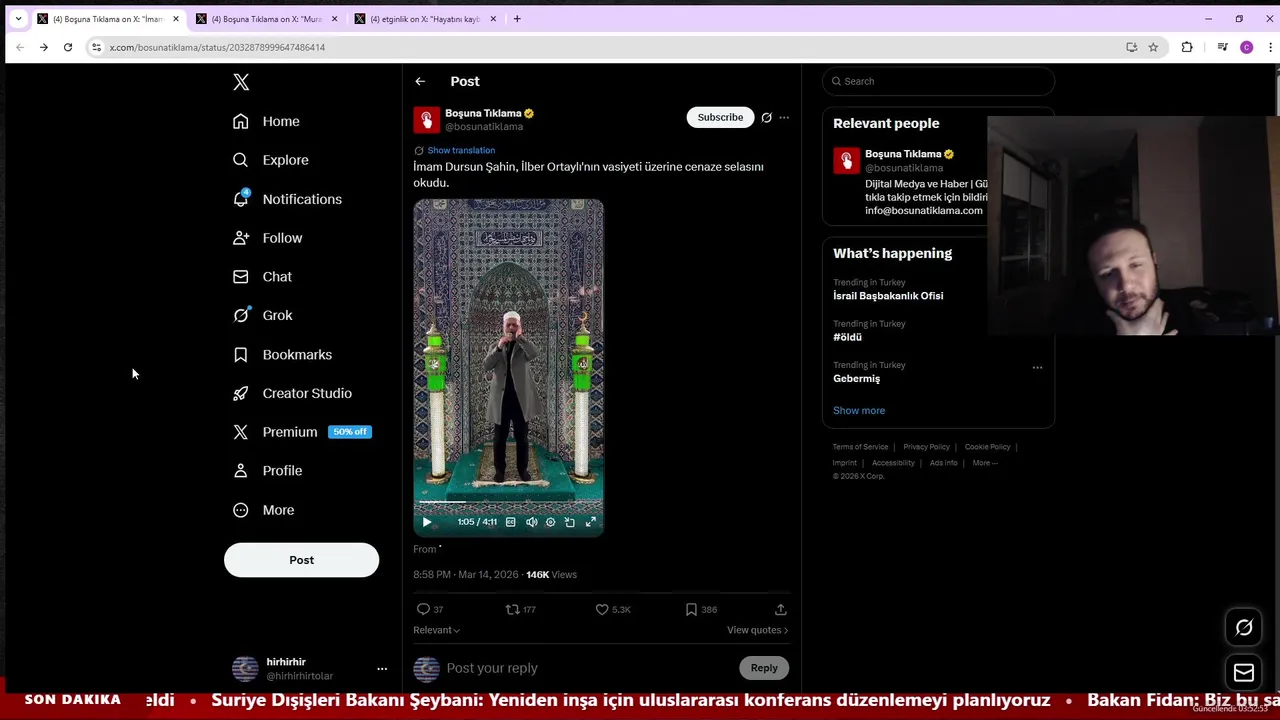This screenshot has width=1280, height=720.
Task: Open the Home page
Action: tap(266, 121)
